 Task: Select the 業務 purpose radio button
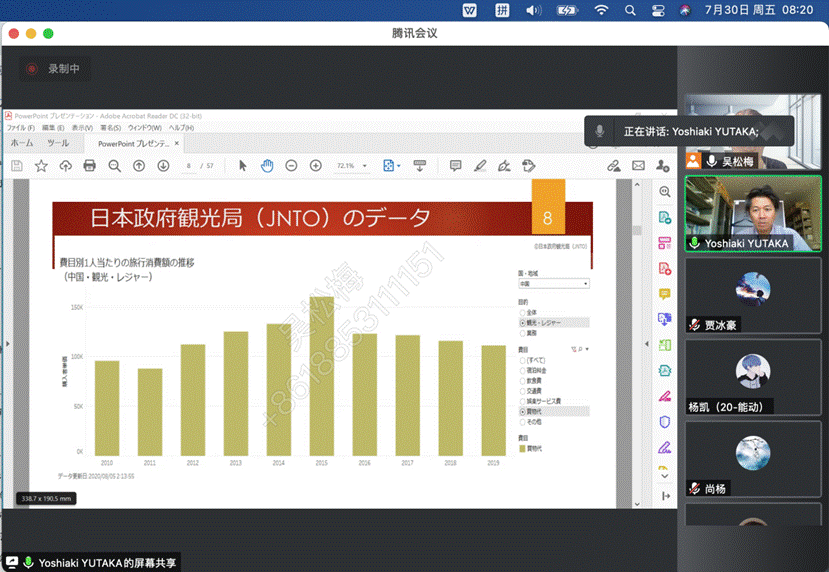522,332
